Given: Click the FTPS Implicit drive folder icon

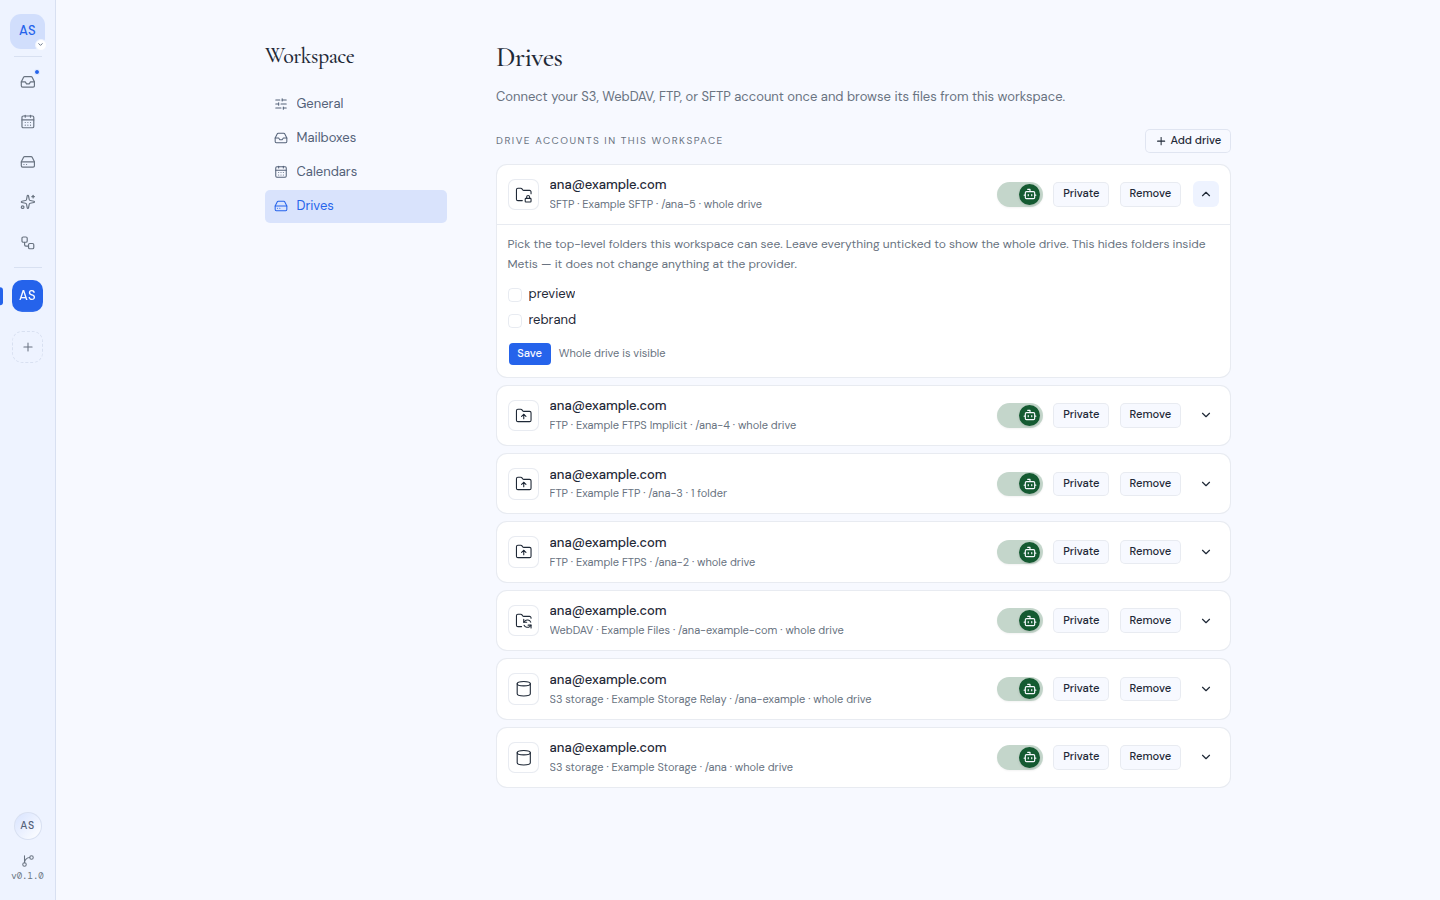Looking at the screenshot, I should pos(524,416).
